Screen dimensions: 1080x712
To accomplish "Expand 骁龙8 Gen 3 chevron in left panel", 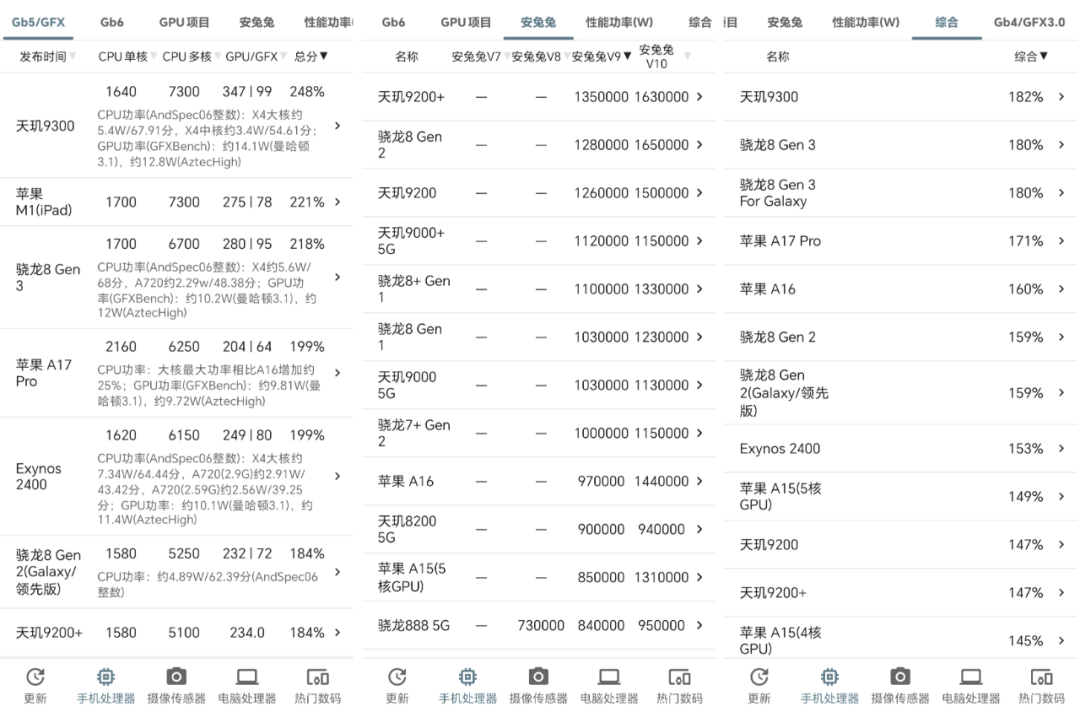I will point(338,277).
